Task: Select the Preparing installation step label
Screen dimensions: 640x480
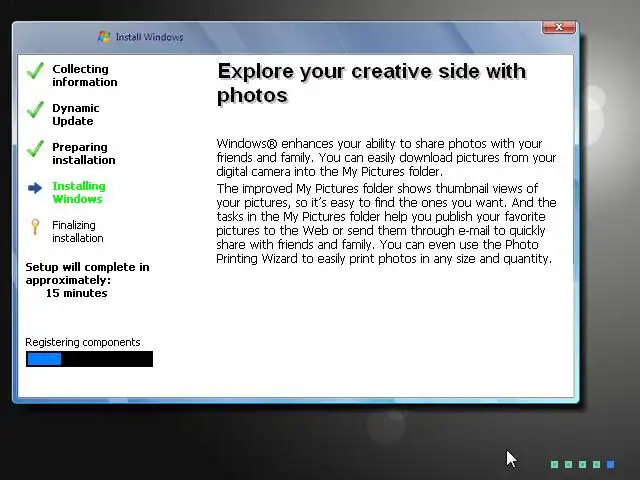Action: tap(84, 153)
